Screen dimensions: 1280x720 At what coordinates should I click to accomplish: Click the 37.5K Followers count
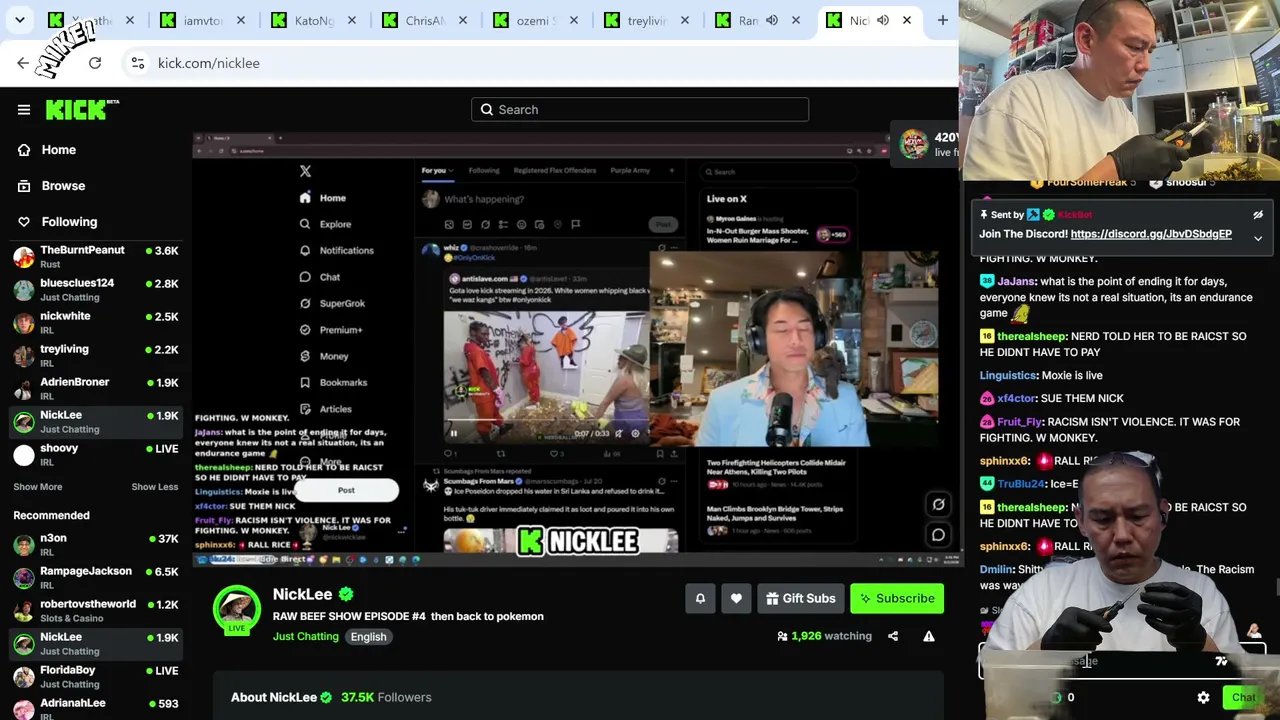(x=386, y=698)
